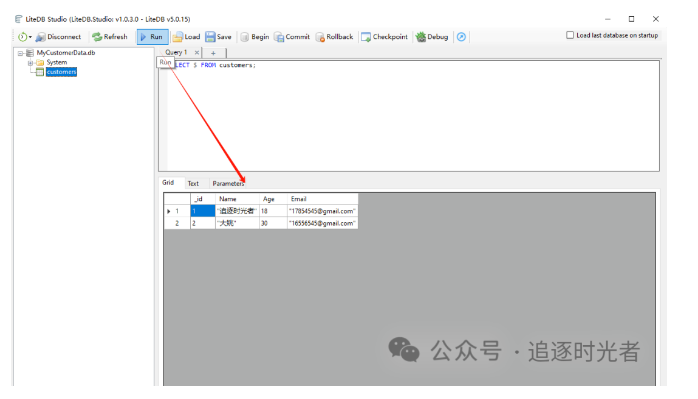Viewport: 698px width, 399px height.
Task: Commit the transaction
Action: point(292,37)
